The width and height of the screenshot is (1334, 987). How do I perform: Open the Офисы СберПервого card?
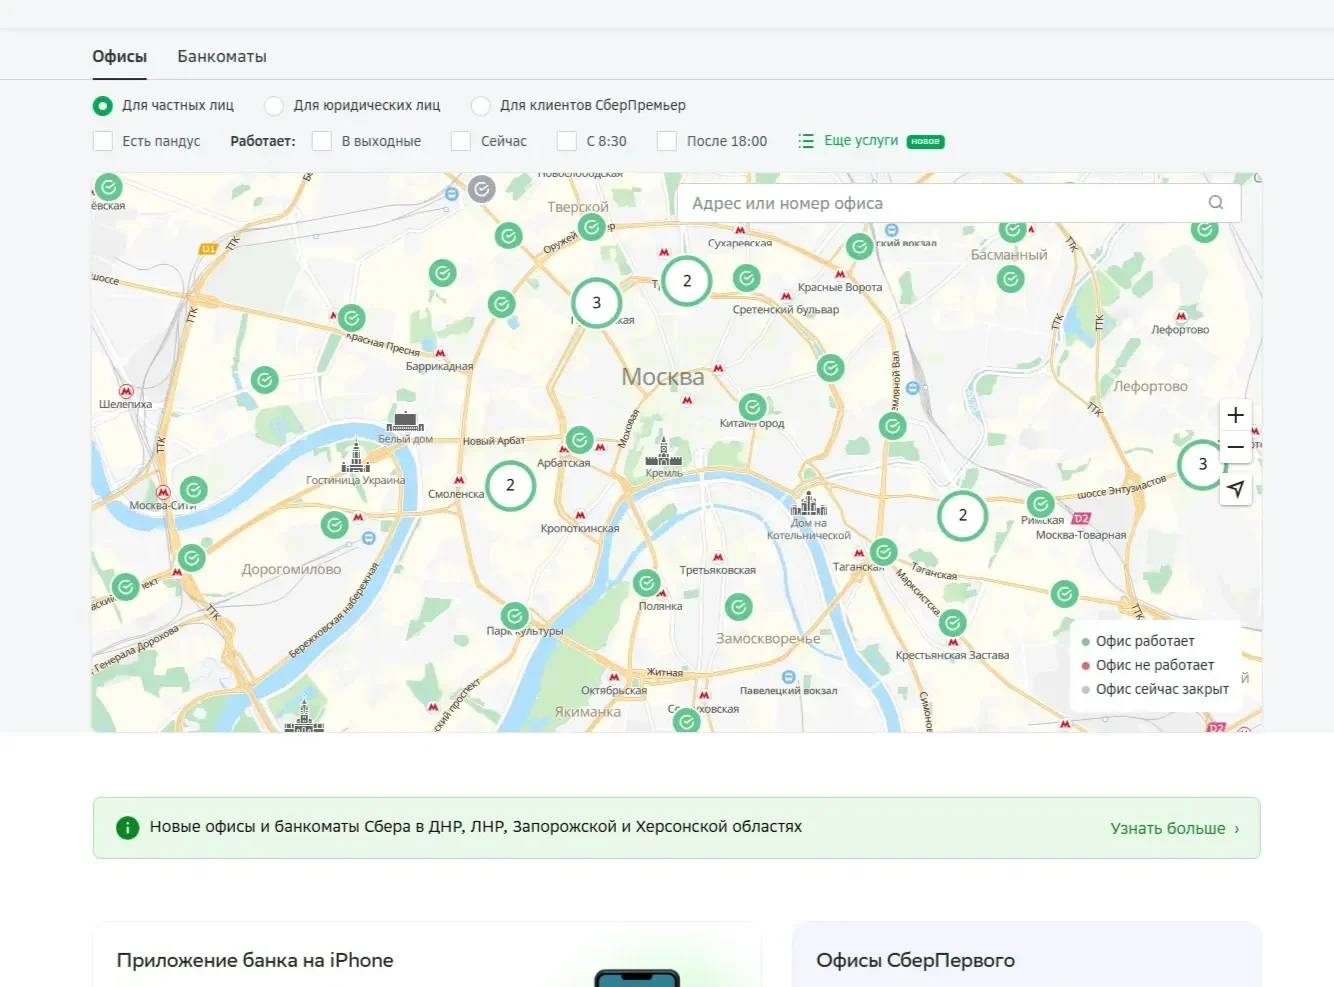1027,954
